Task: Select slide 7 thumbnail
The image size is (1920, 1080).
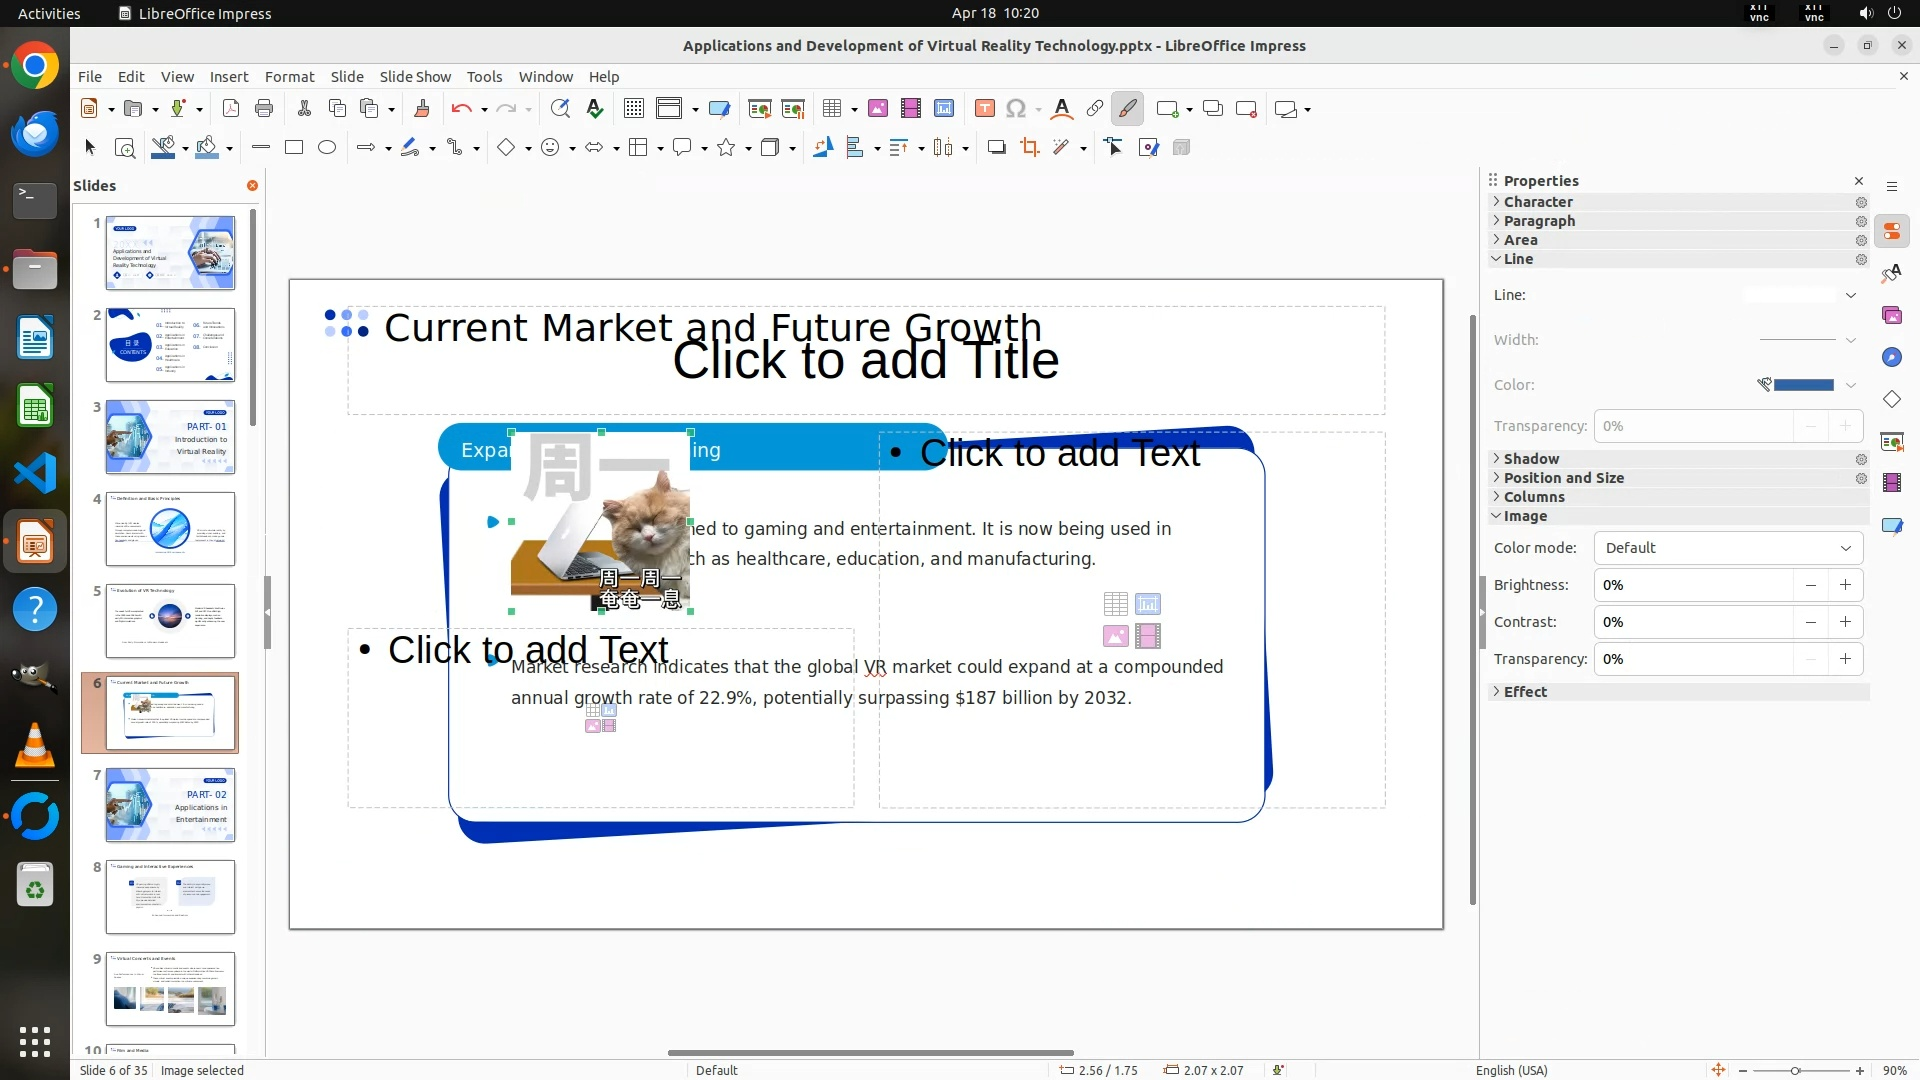Action: 170,804
